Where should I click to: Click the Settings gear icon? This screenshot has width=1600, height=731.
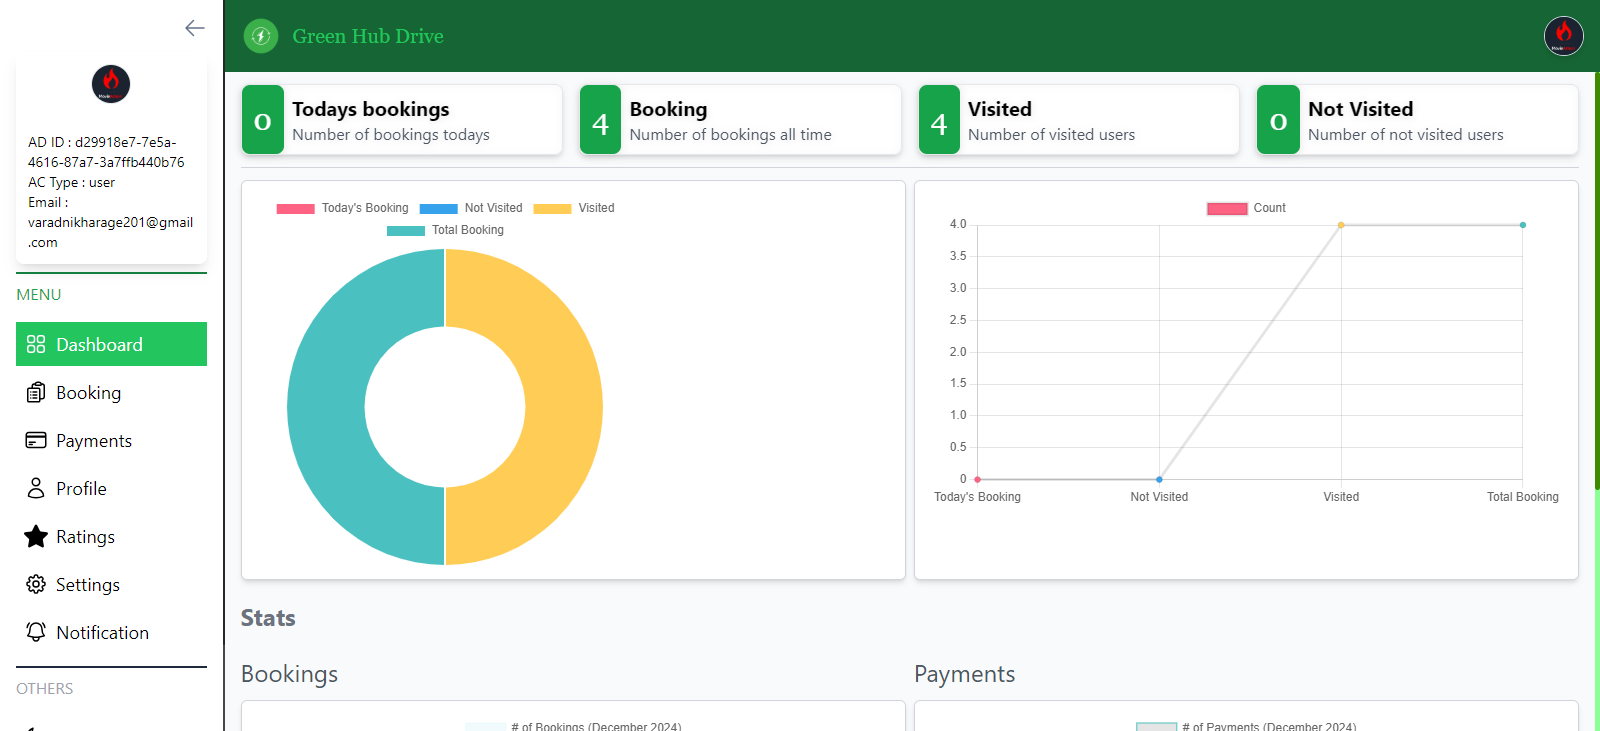tap(36, 584)
